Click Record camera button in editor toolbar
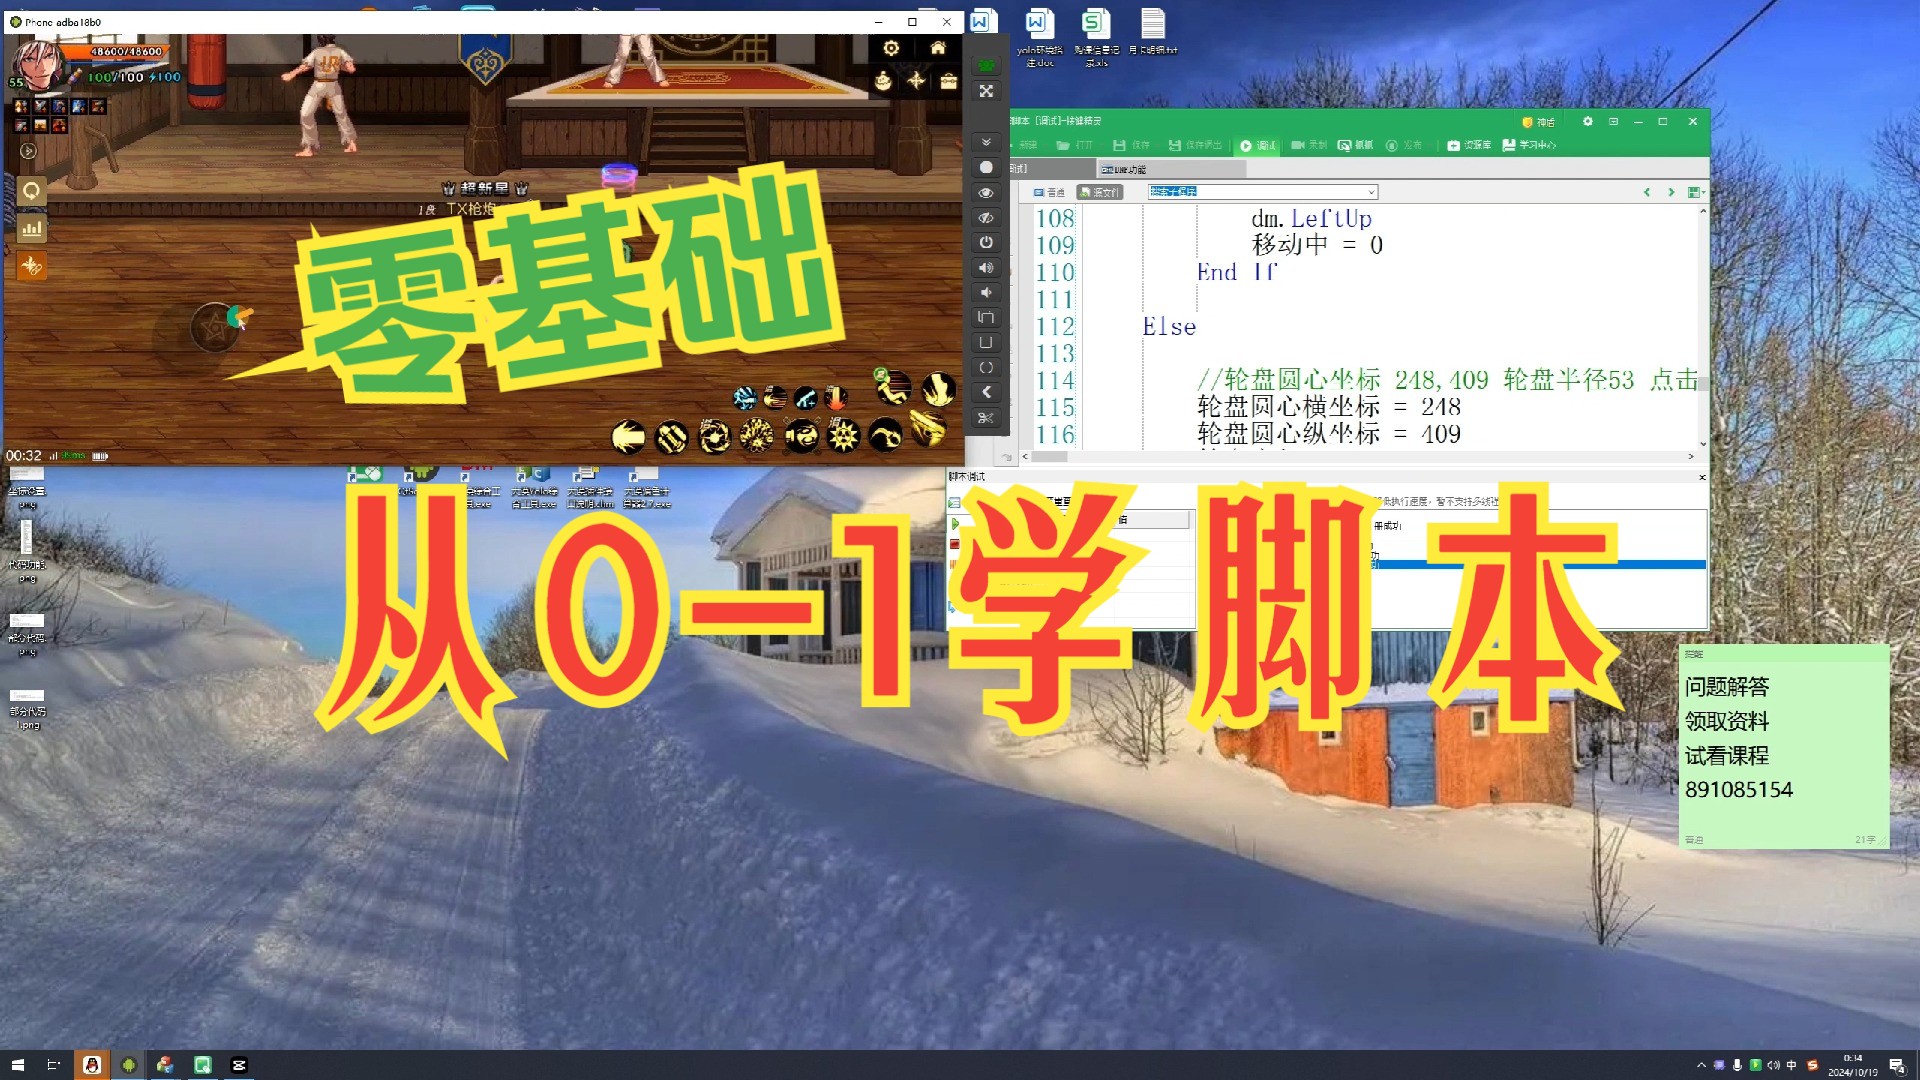This screenshot has height=1080, width=1920. tap(1308, 145)
